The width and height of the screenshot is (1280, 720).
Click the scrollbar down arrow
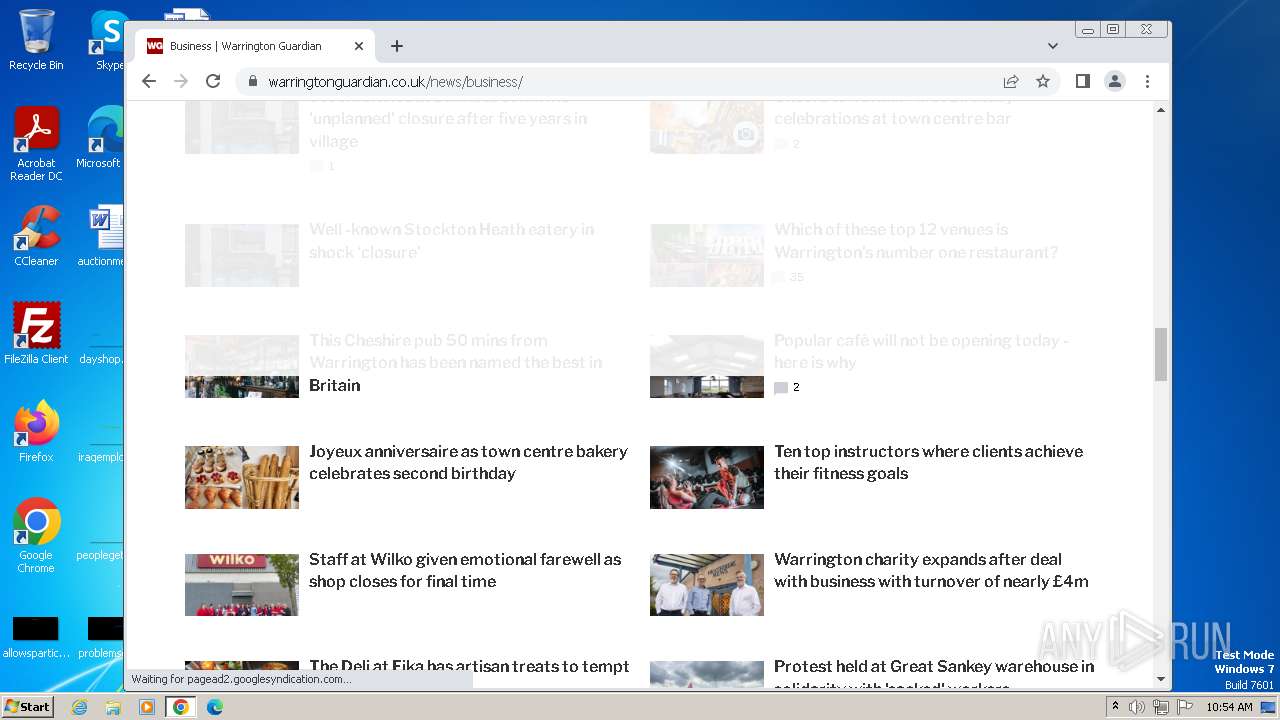click(x=1161, y=679)
